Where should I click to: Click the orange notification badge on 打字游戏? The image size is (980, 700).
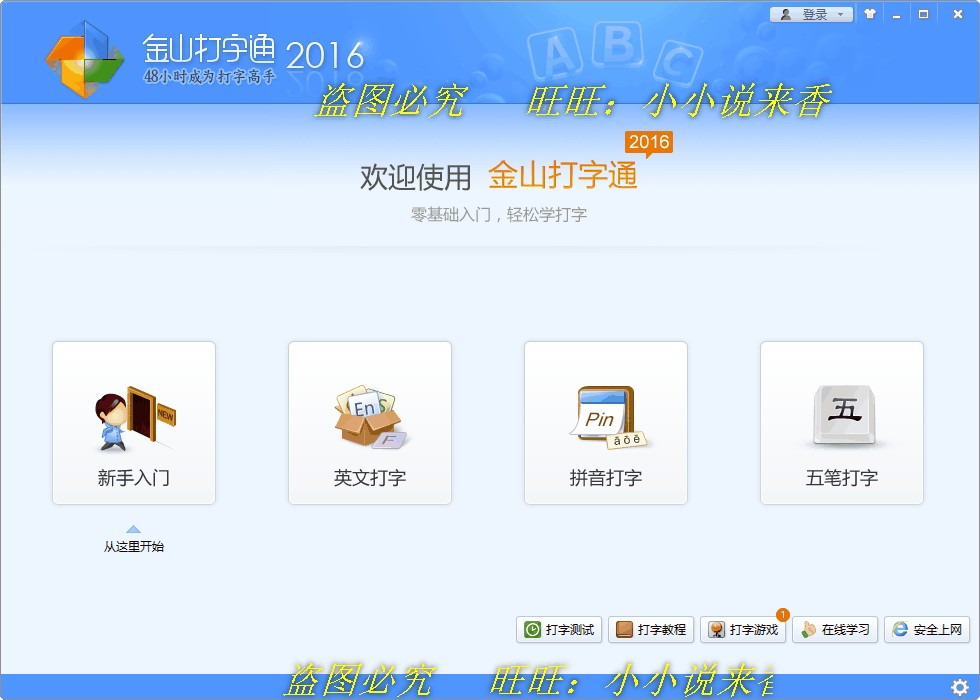pos(782,615)
